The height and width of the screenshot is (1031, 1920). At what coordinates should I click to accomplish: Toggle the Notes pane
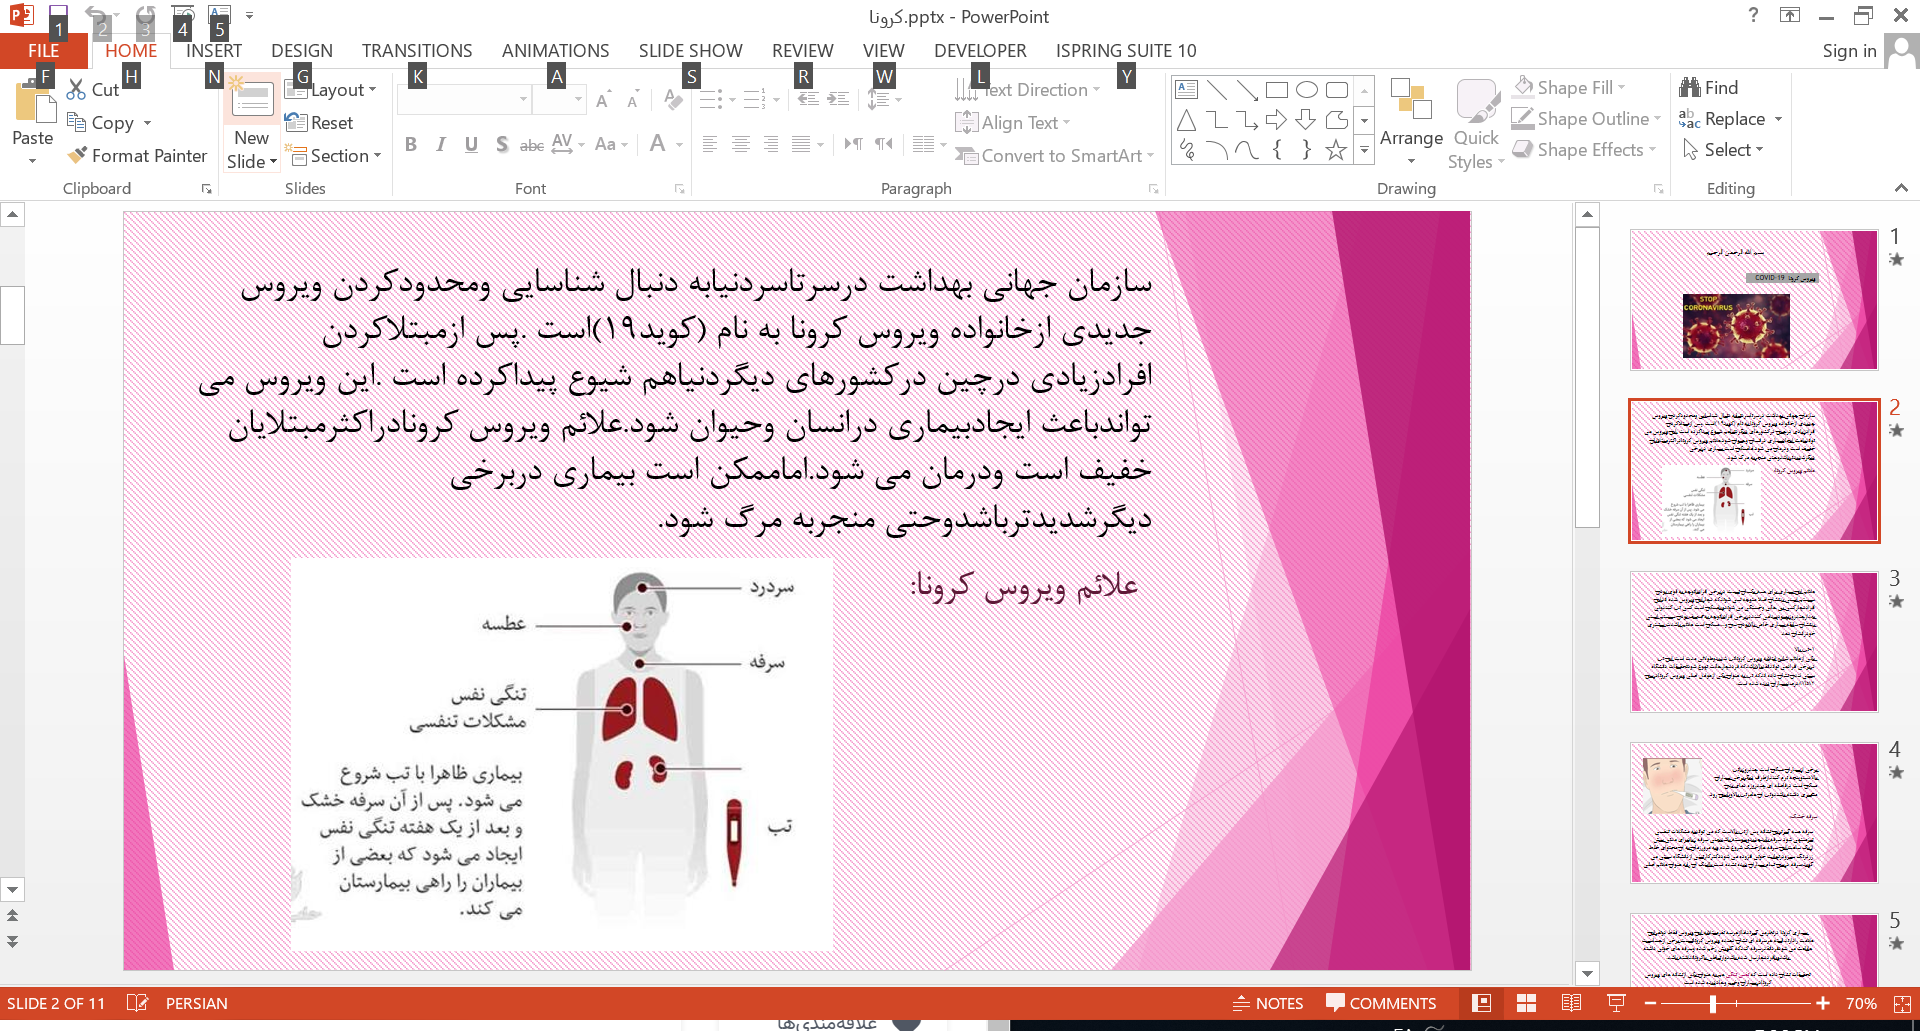(1268, 1003)
